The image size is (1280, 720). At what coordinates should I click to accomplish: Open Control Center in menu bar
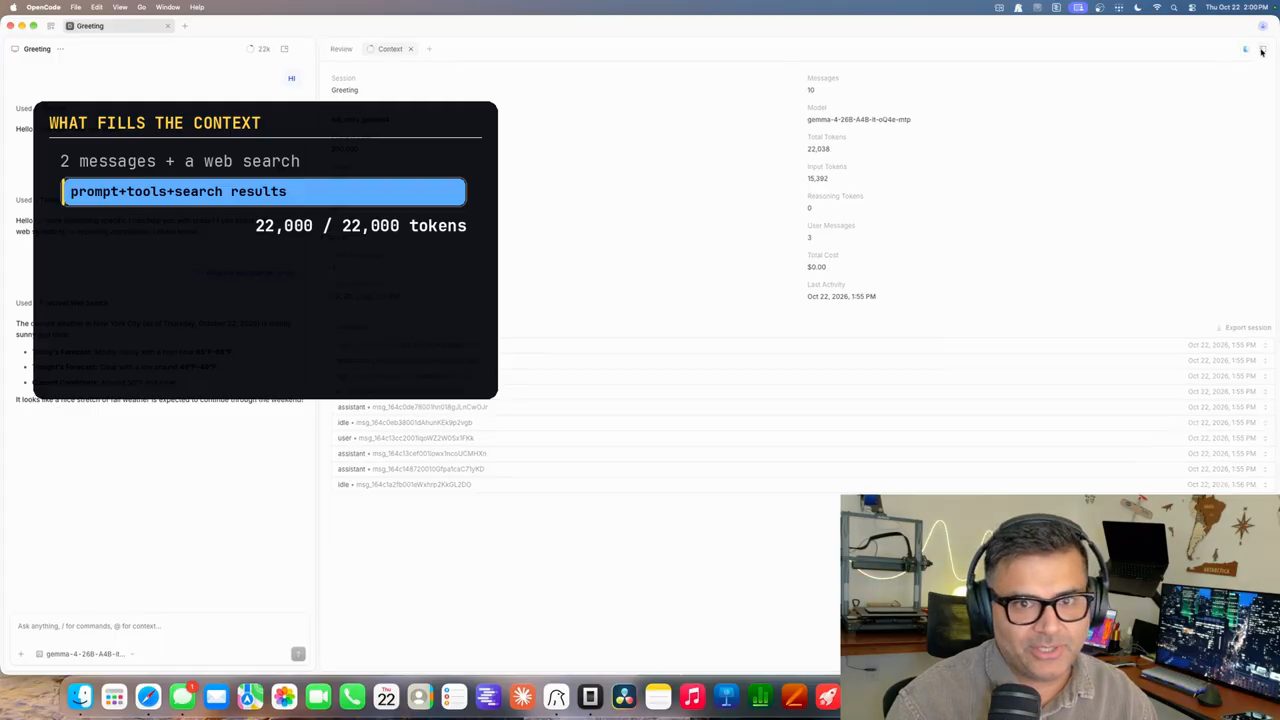point(1191,7)
